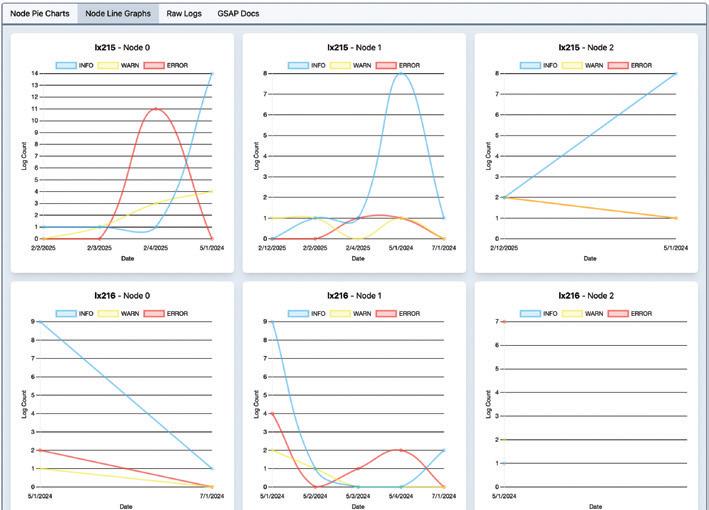The width and height of the screenshot is (709, 510).
Task: Toggle INFO legend in lx215 Node 1 chart
Action: (x=307, y=66)
